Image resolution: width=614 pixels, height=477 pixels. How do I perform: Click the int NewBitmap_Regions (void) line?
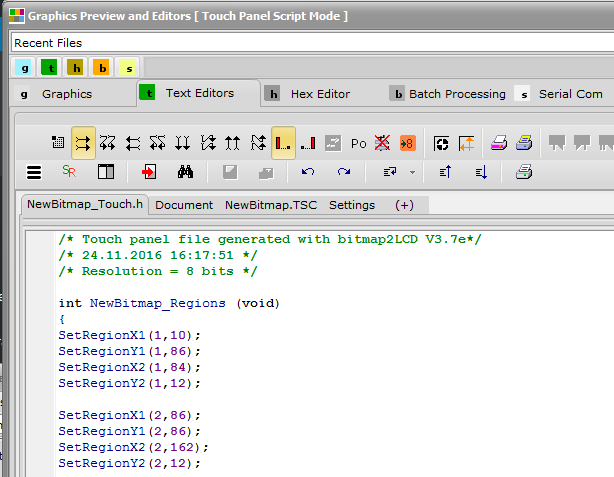point(169,303)
